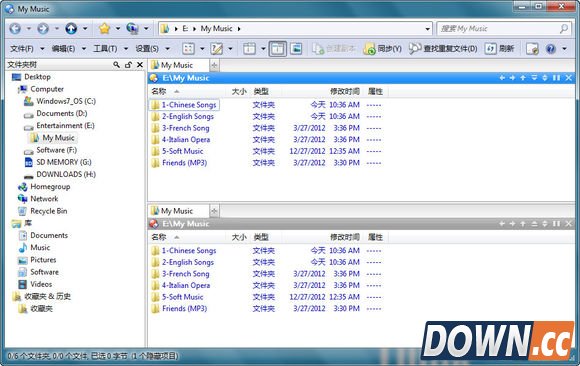Open the 文件(F) menu
The width and height of the screenshot is (580, 366).
(x=22, y=48)
